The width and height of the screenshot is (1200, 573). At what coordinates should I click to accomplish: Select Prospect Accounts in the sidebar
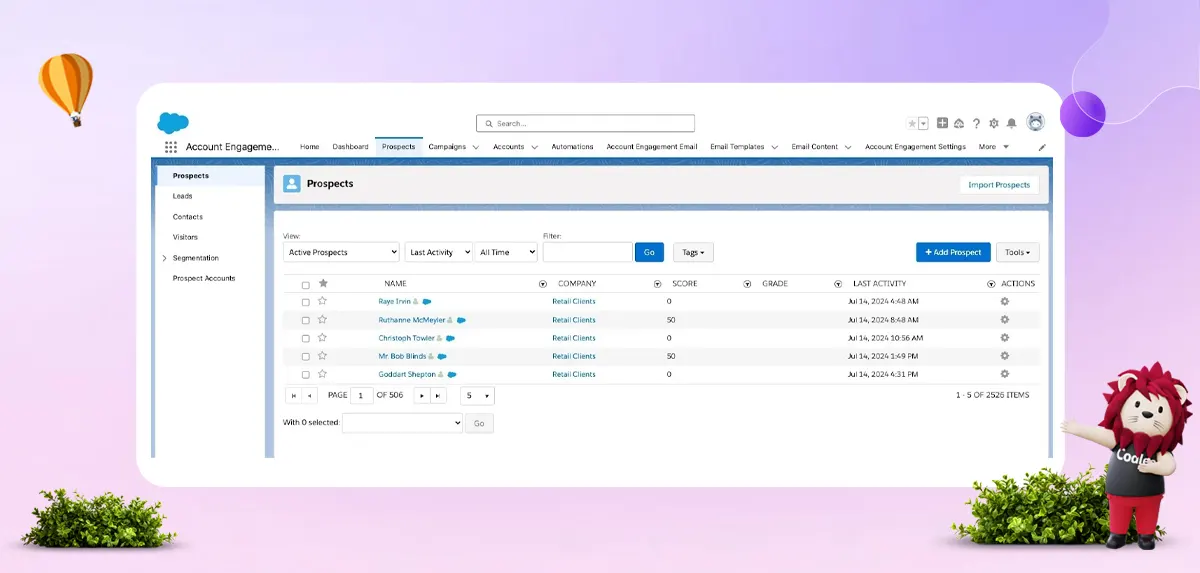(x=204, y=278)
